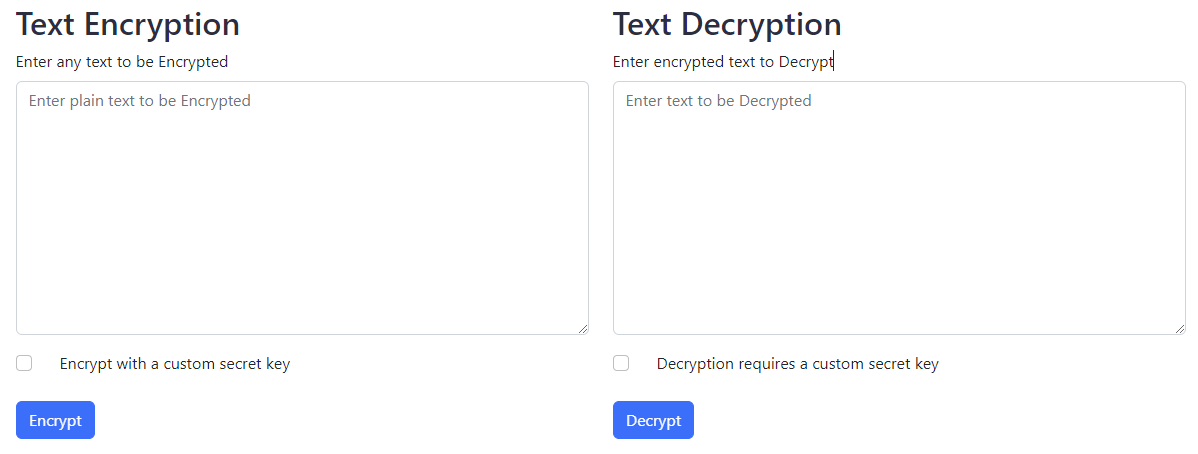Click the word 'Encryption' in left heading
The width and height of the screenshot is (1198, 454).
tap(162, 24)
